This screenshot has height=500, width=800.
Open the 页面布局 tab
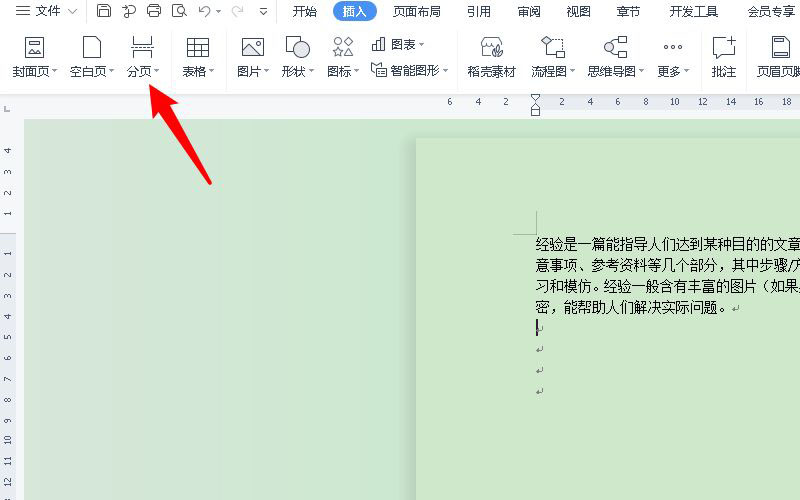[x=416, y=11]
